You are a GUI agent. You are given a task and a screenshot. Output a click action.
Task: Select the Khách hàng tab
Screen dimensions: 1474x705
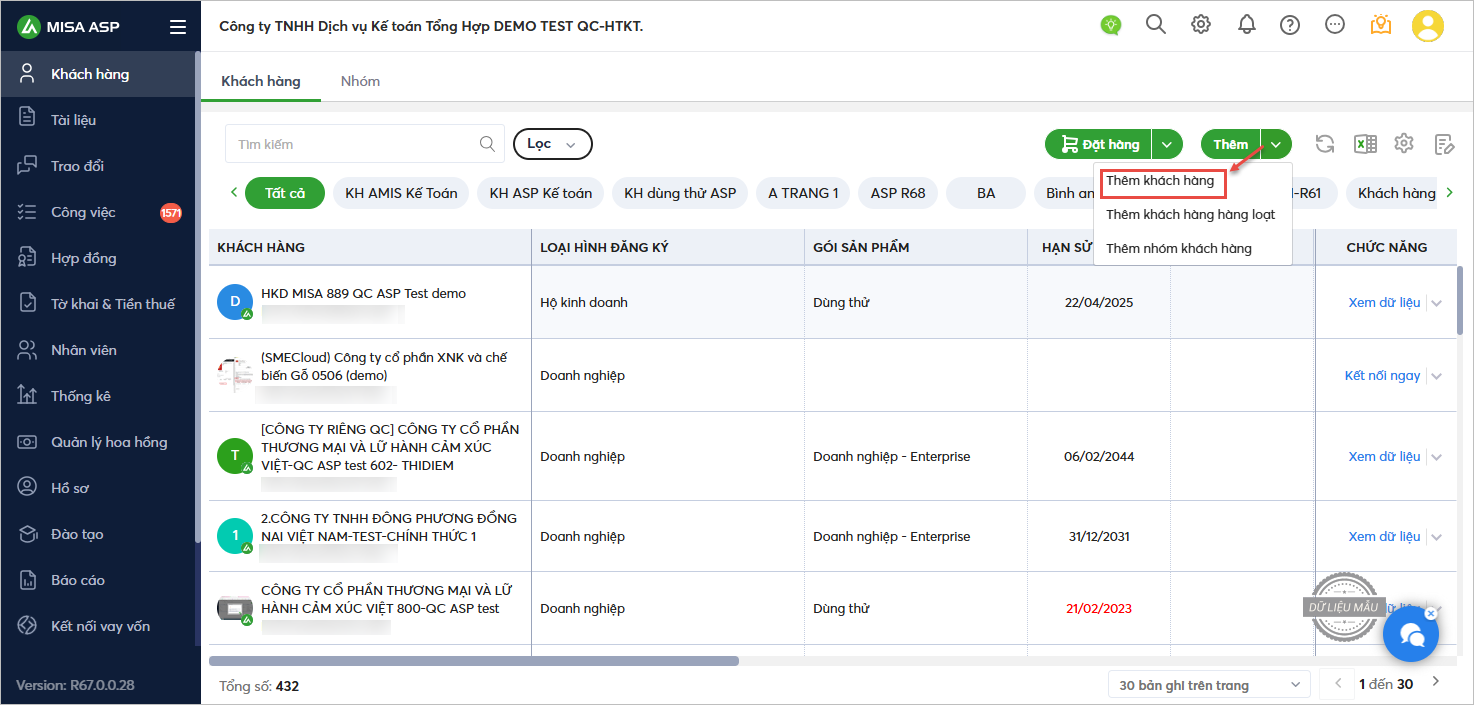pos(261,81)
